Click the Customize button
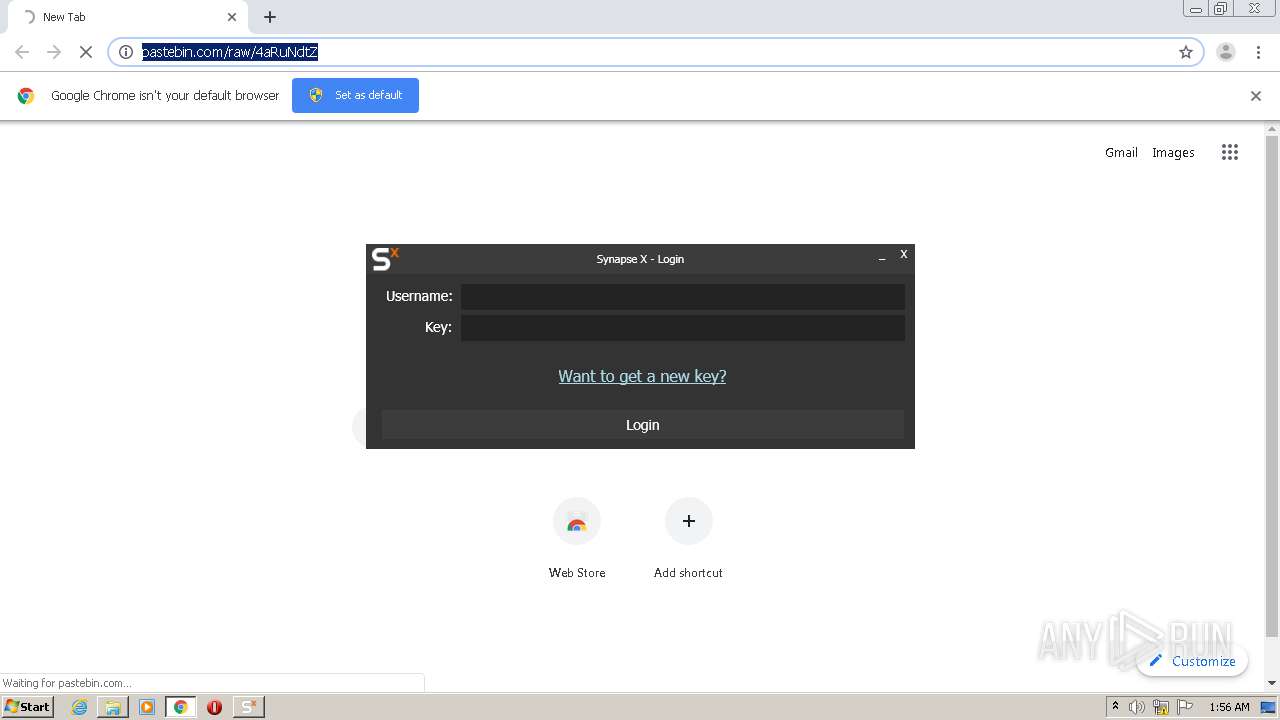Image resolution: width=1280 pixels, height=720 pixels. [x=1192, y=661]
